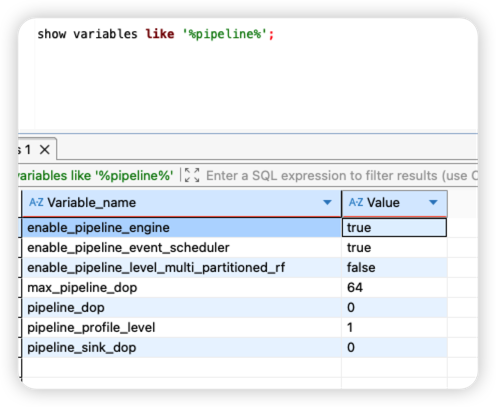The height and width of the screenshot is (407, 496).
Task: Click the A-Z type icon in Value header
Action: 356,202
